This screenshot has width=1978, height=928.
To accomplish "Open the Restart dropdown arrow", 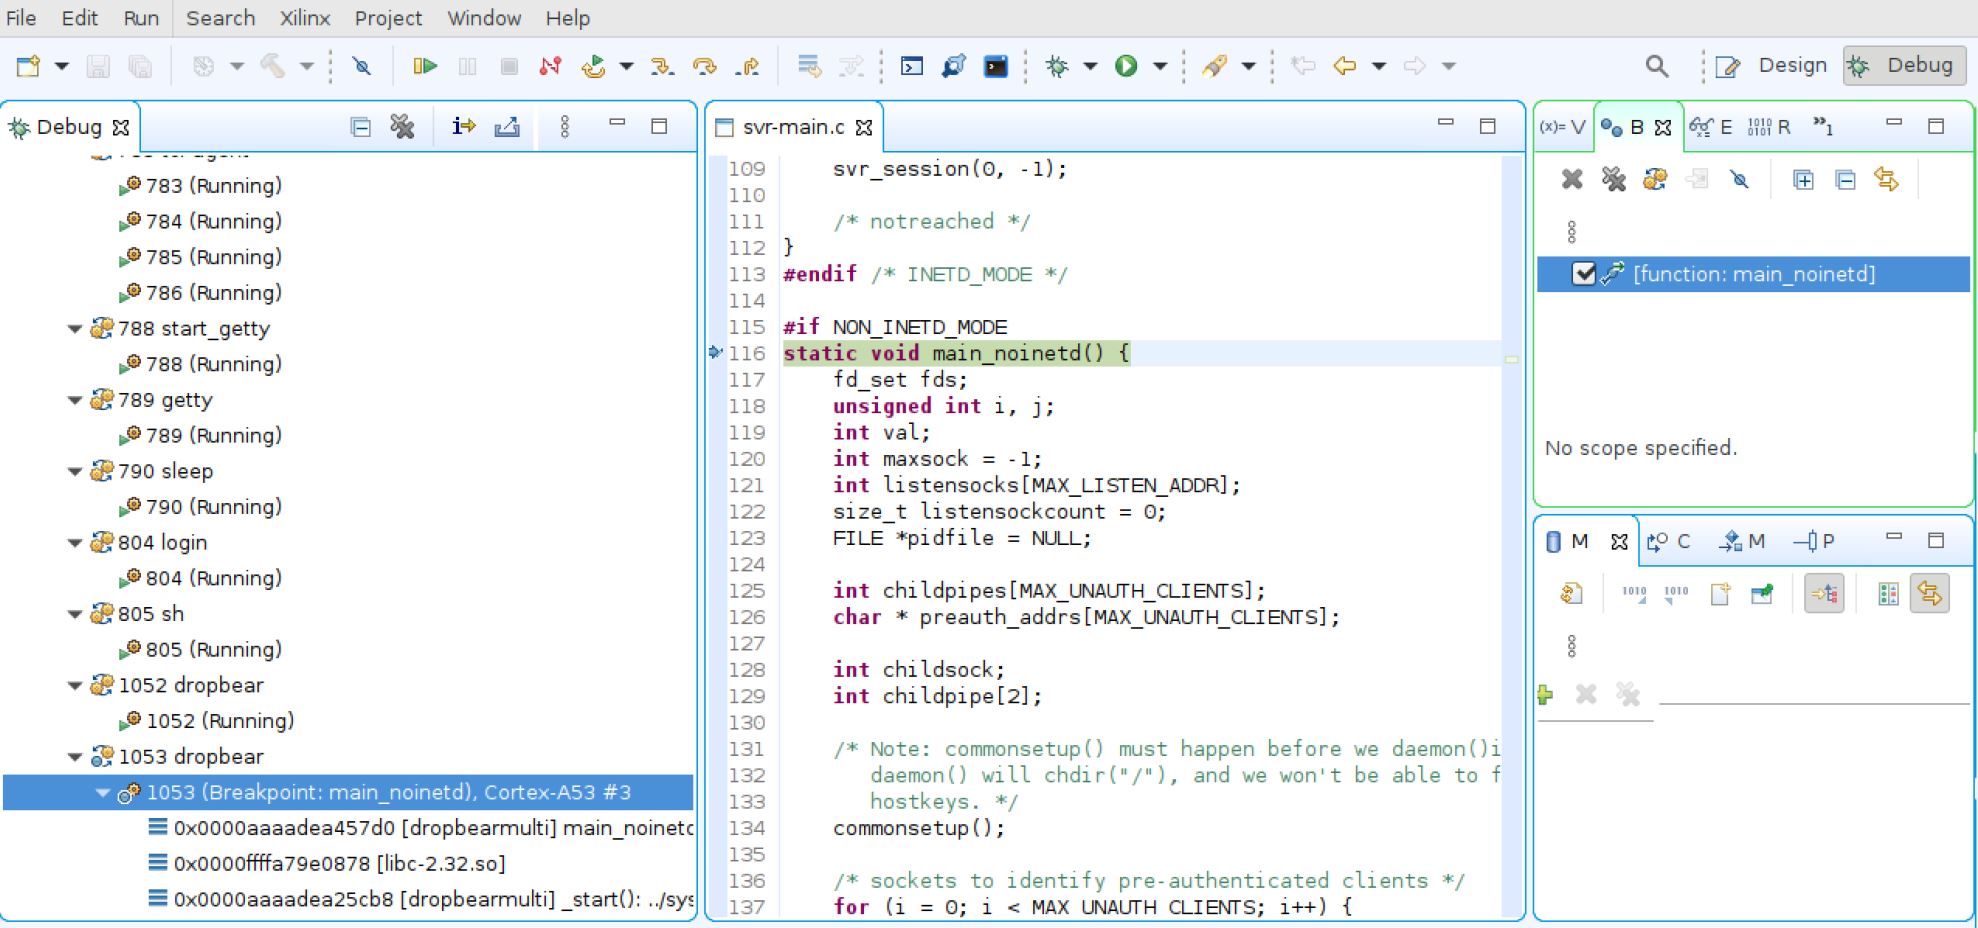I will coord(626,66).
